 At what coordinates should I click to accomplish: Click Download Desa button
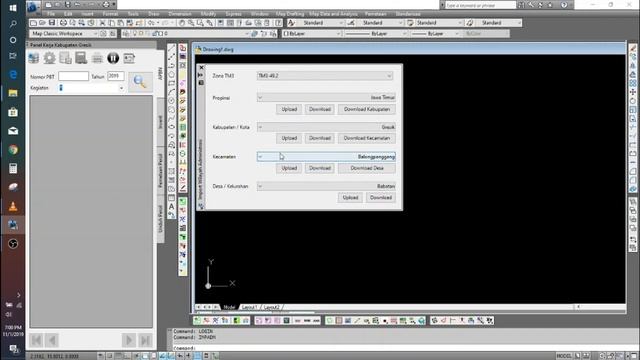click(367, 168)
